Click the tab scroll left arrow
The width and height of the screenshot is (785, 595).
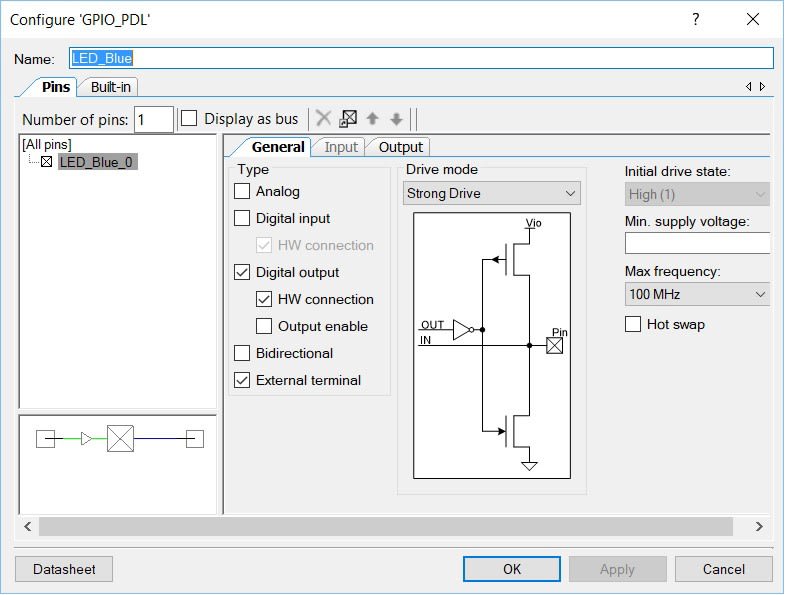(x=748, y=87)
